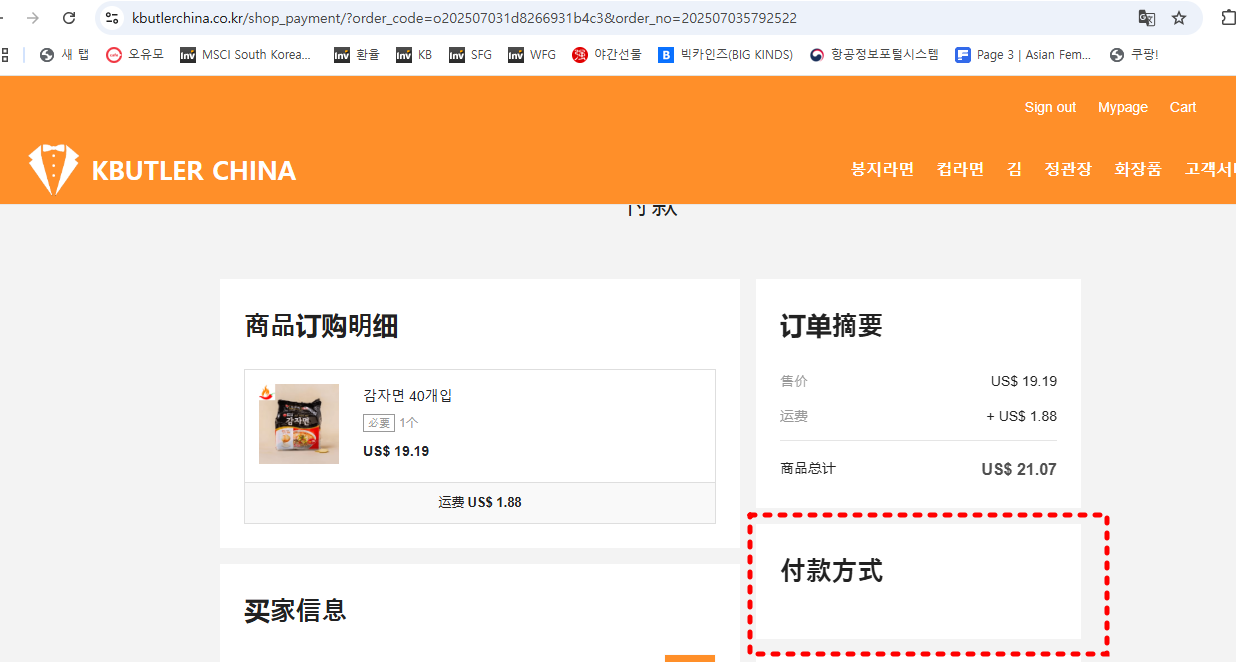Viewport: 1236px width, 662px height.
Task: Open the Page 3 | Asian Fem... bookmark
Action: 1024,55
